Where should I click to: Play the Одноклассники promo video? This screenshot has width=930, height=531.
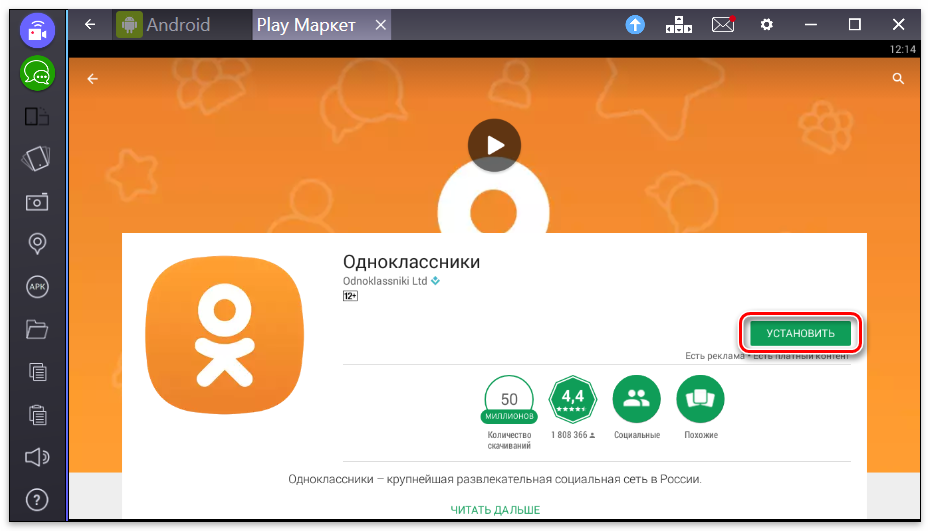pos(494,145)
